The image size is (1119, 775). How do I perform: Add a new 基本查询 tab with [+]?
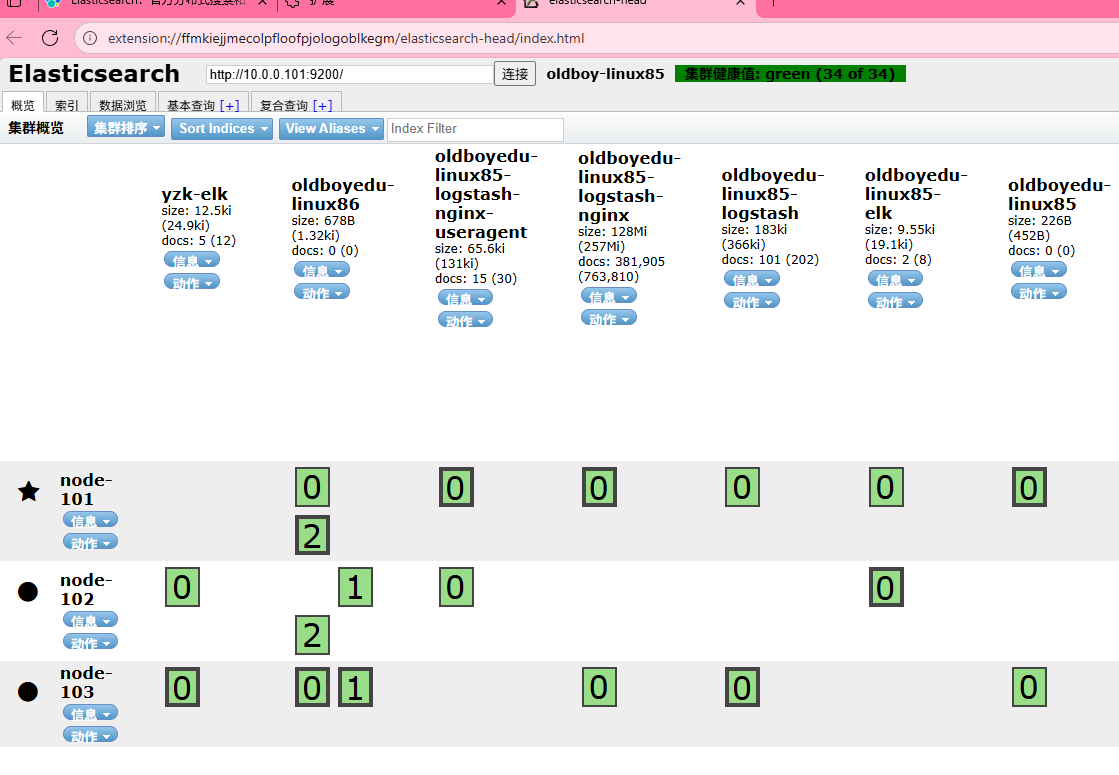230,106
